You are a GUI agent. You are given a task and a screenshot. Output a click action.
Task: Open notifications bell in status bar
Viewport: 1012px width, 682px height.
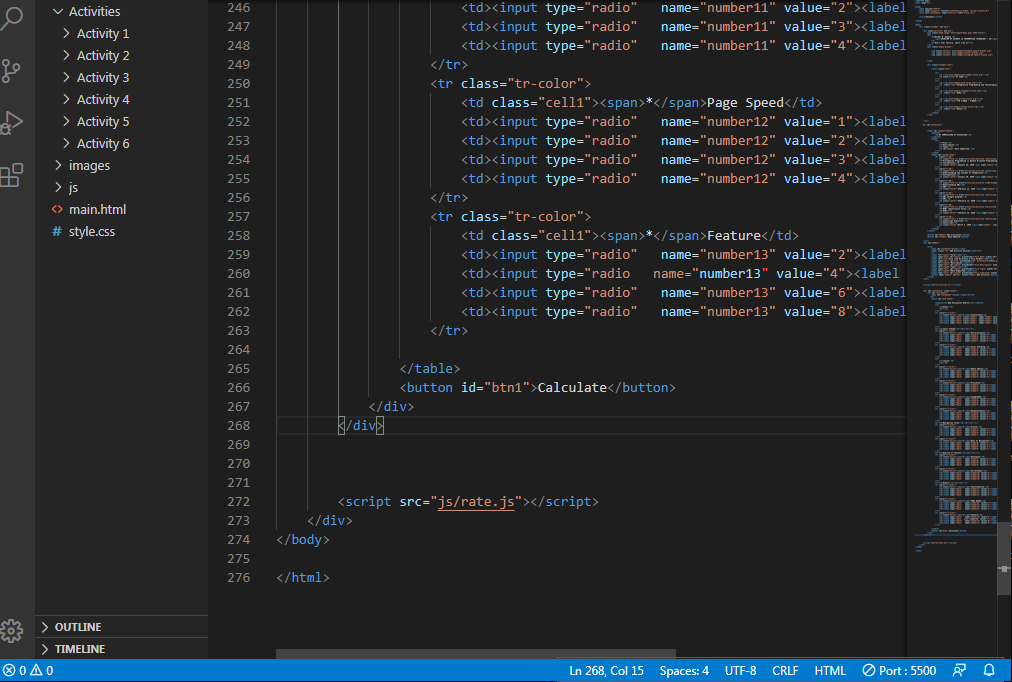click(989, 670)
